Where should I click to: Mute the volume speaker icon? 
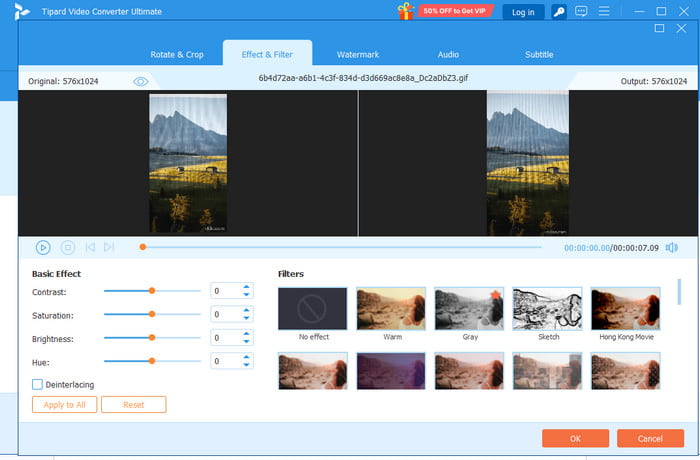(x=671, y=247)
